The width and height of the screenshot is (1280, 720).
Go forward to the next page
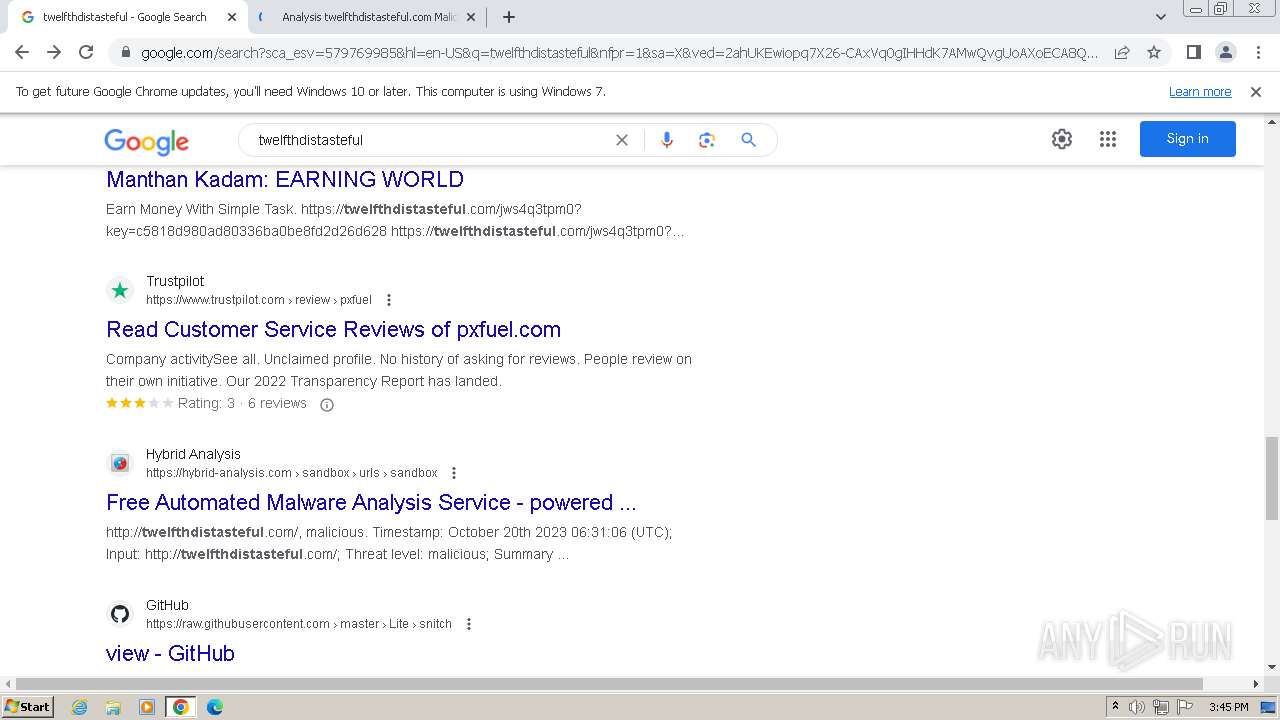[x=54, y=52]
